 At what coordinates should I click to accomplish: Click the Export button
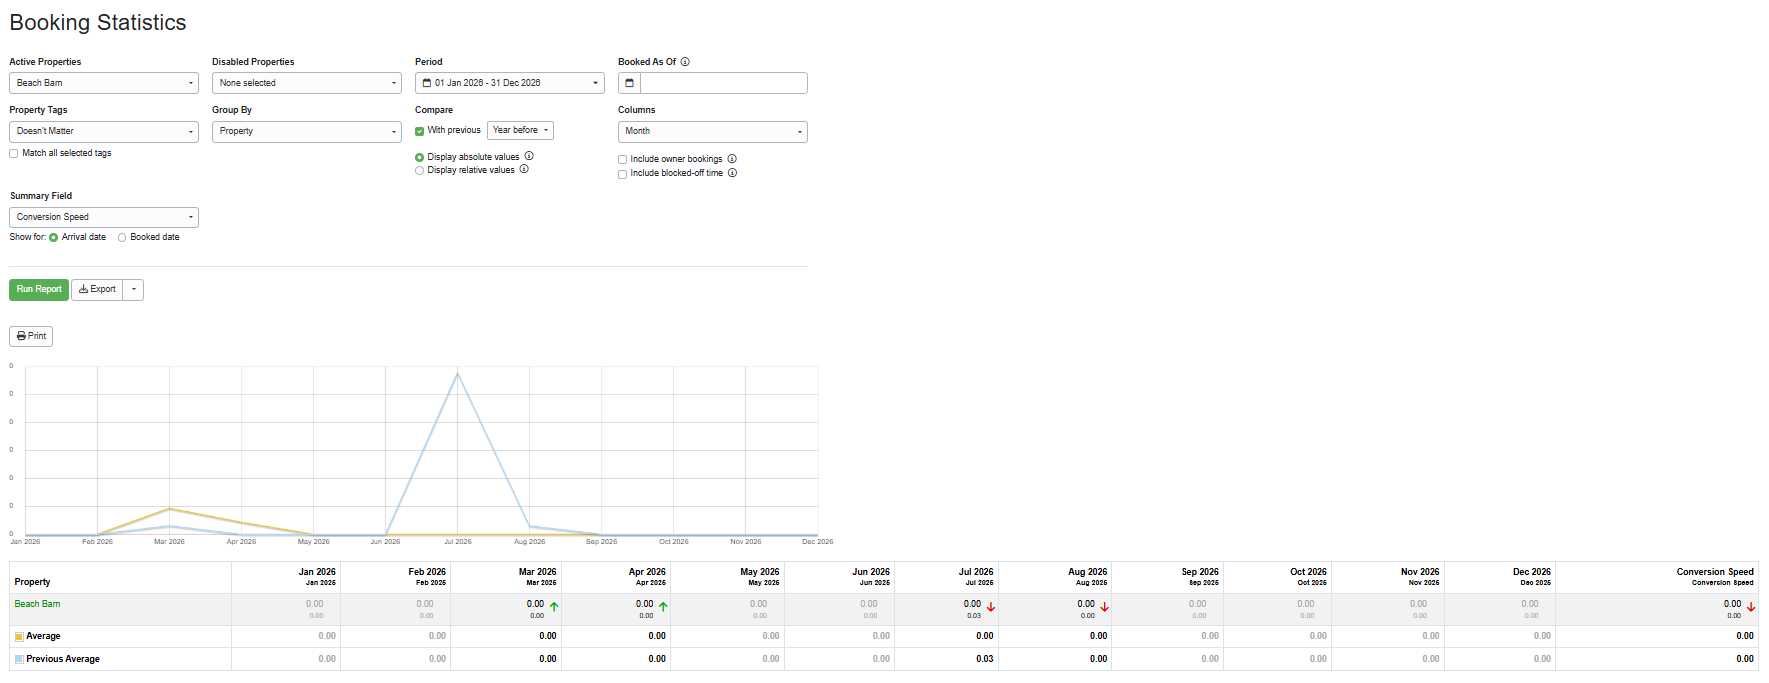[x=97, y=290]
